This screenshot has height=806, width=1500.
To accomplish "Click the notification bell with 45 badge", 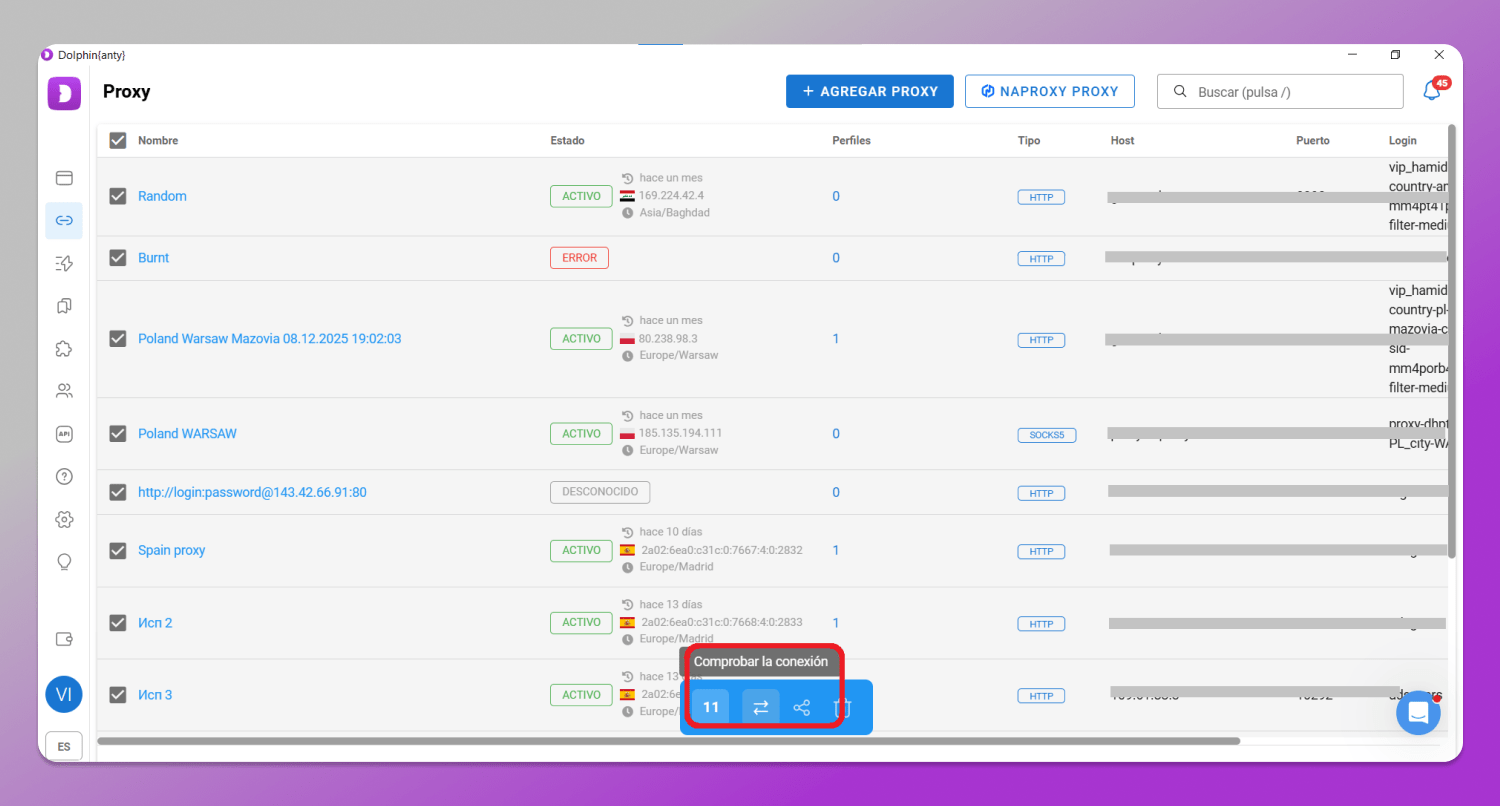I will click(1432, 91).
